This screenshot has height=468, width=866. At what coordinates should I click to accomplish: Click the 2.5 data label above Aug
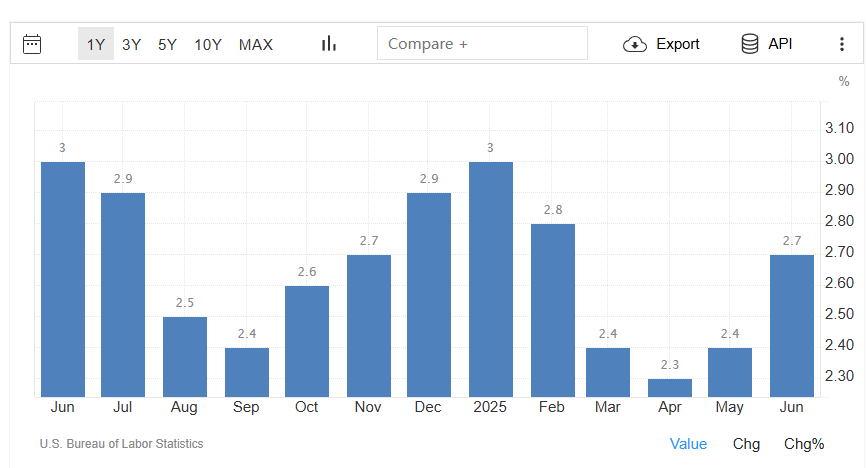[x=185, y=303]
